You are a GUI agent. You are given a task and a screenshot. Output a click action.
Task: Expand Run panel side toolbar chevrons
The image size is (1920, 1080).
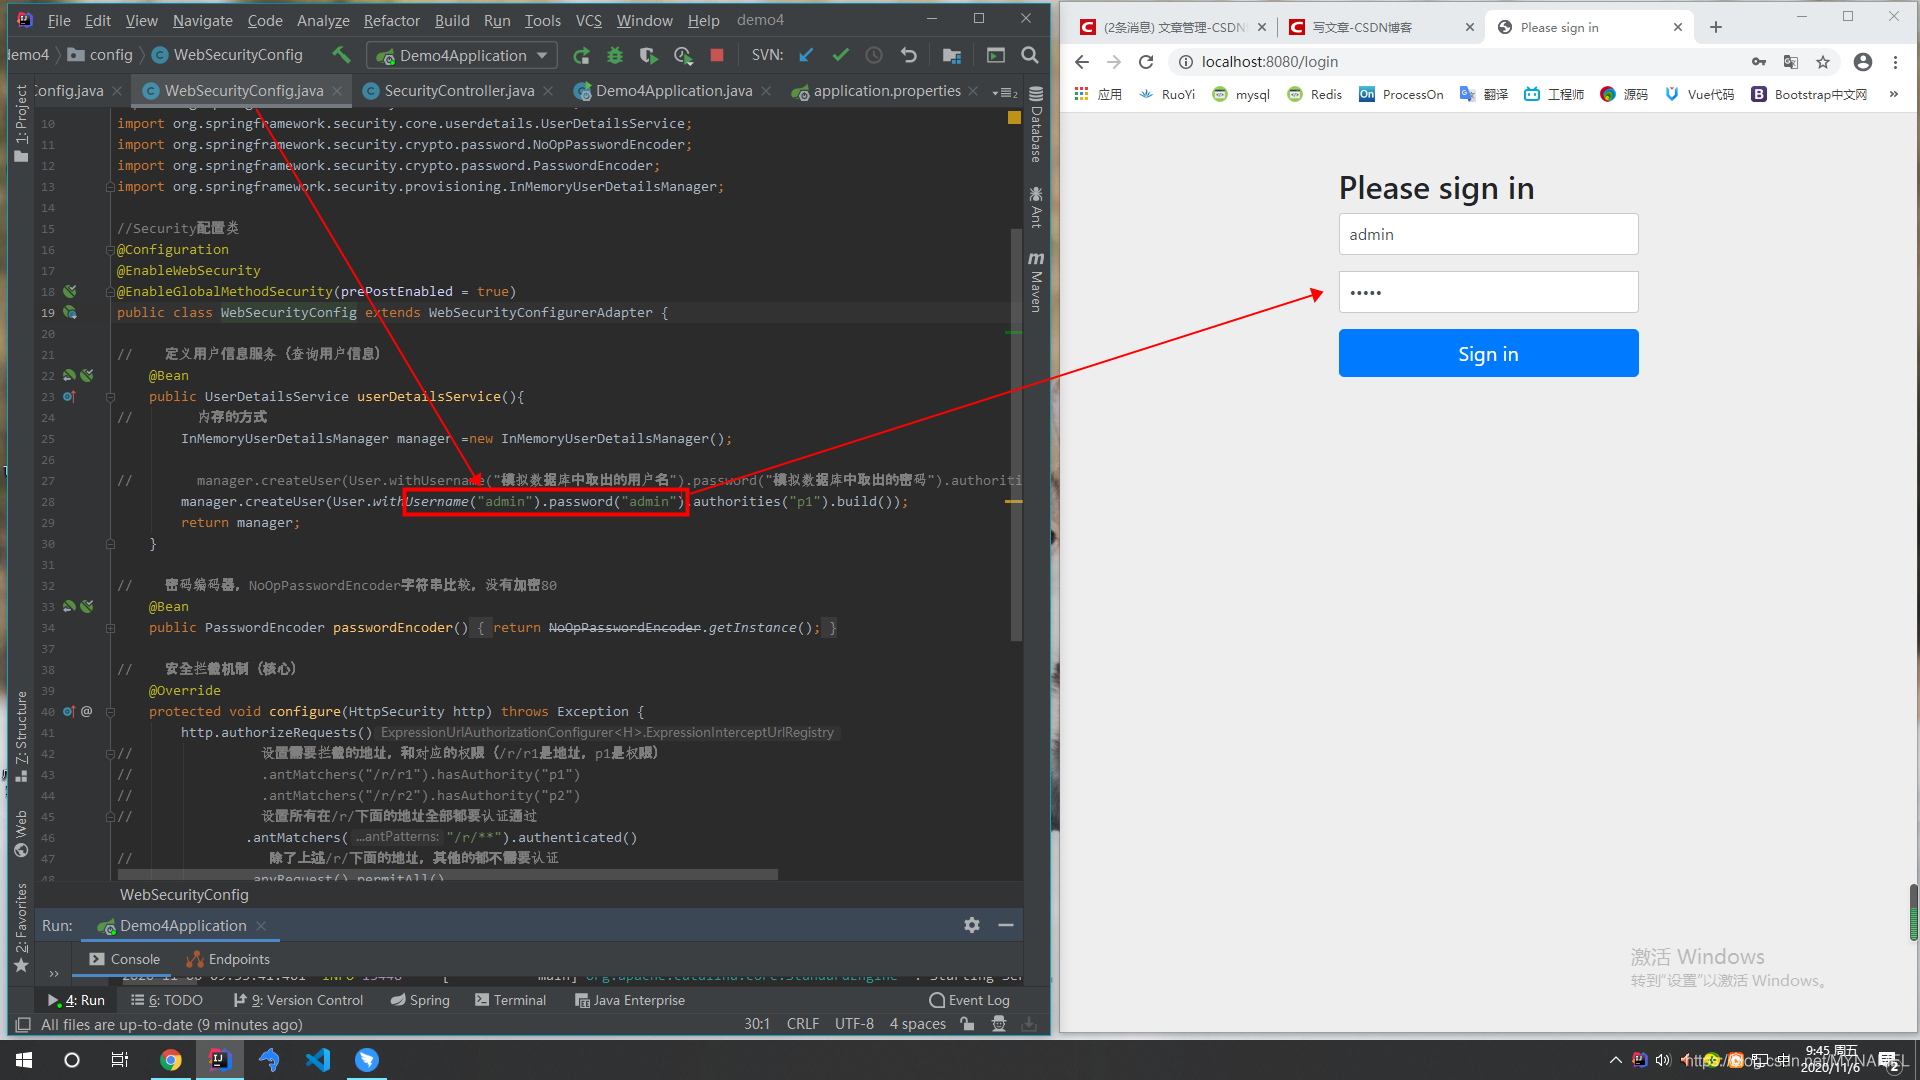pyautogui.click(x=54, y=973)
